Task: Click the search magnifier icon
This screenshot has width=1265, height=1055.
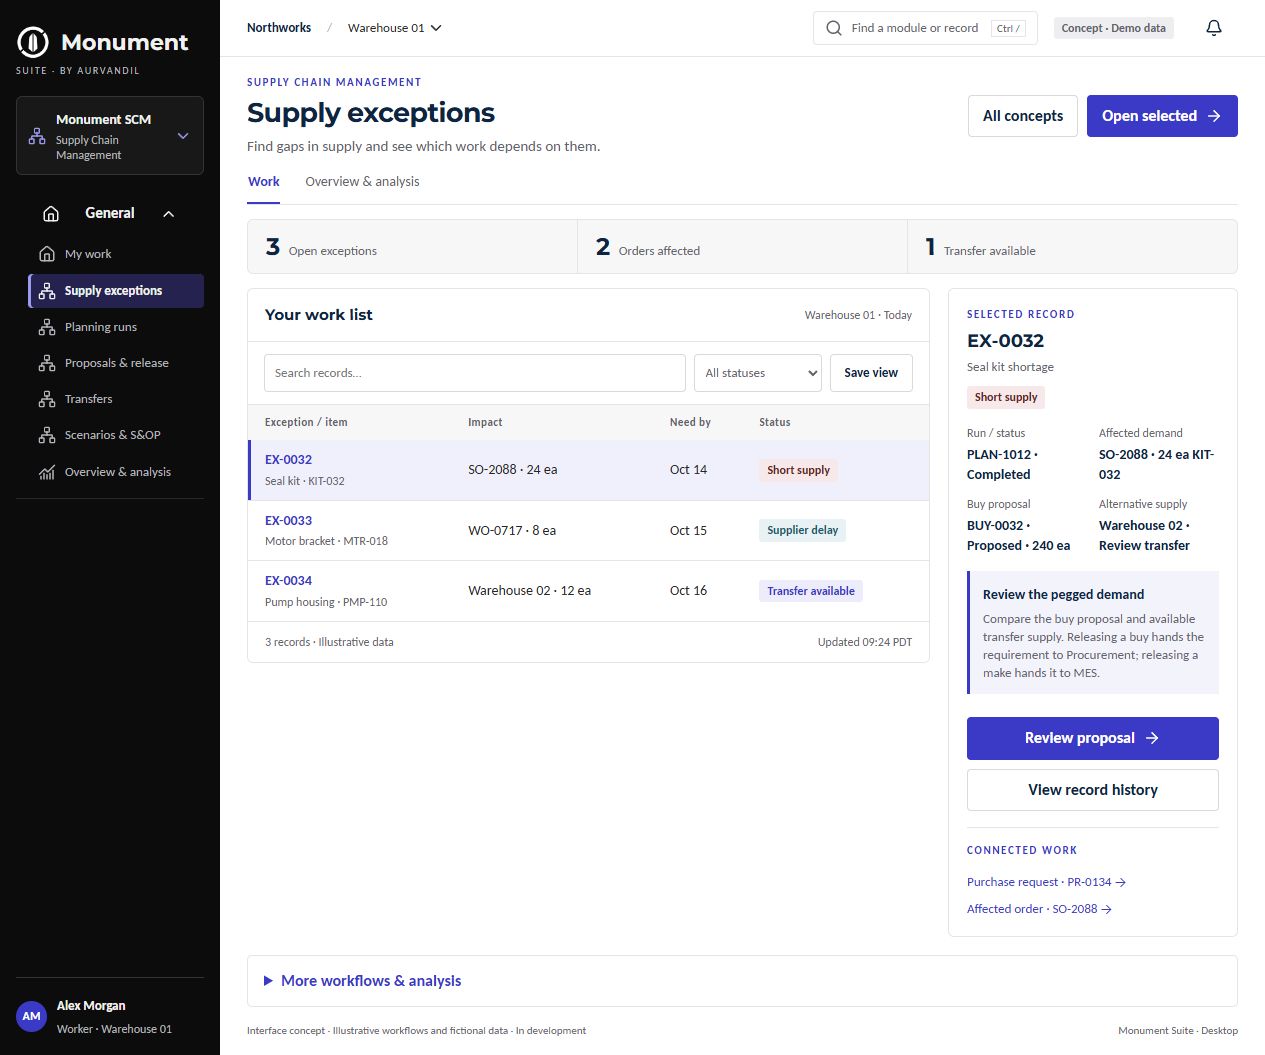Action: (834, 28)
